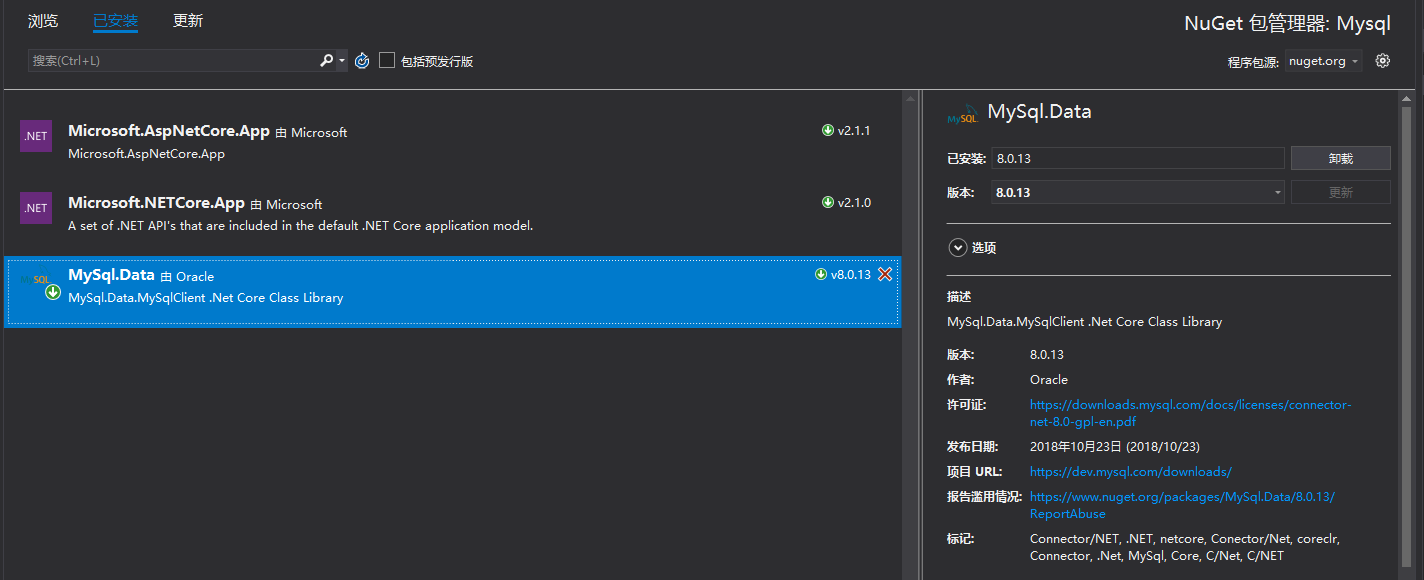The height and width of the screenshot is (580, 1424).
Task: Switch to the 已安装 tab
Action: pos(115,21)
